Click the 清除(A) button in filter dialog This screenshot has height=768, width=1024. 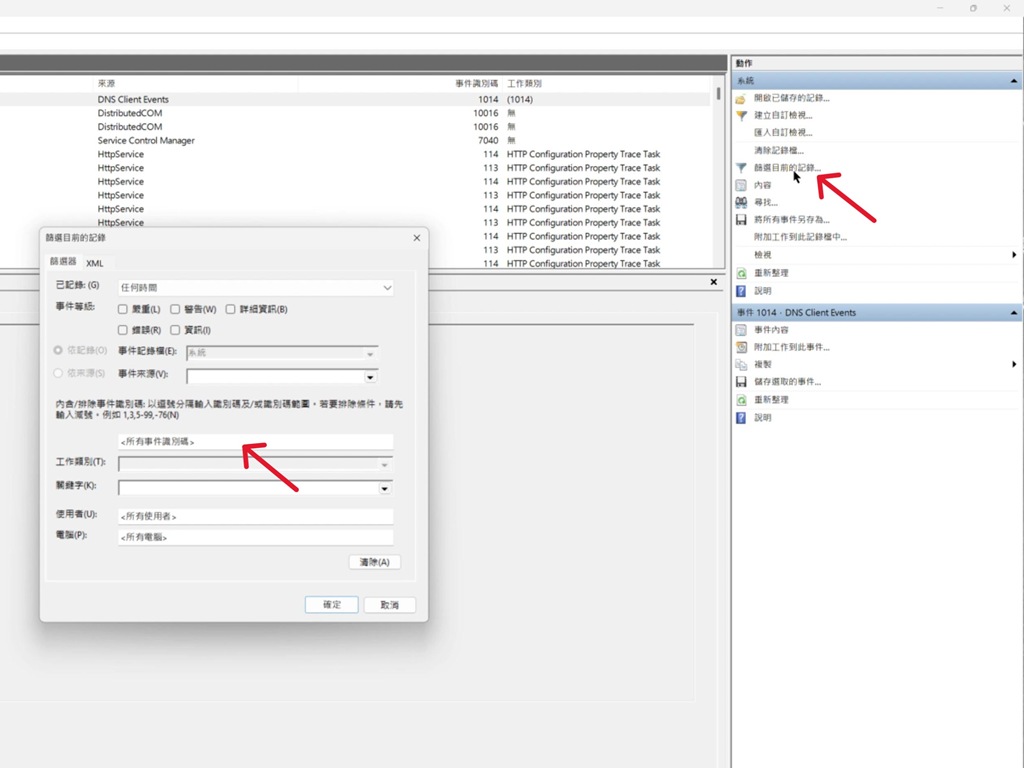[374, 562]
